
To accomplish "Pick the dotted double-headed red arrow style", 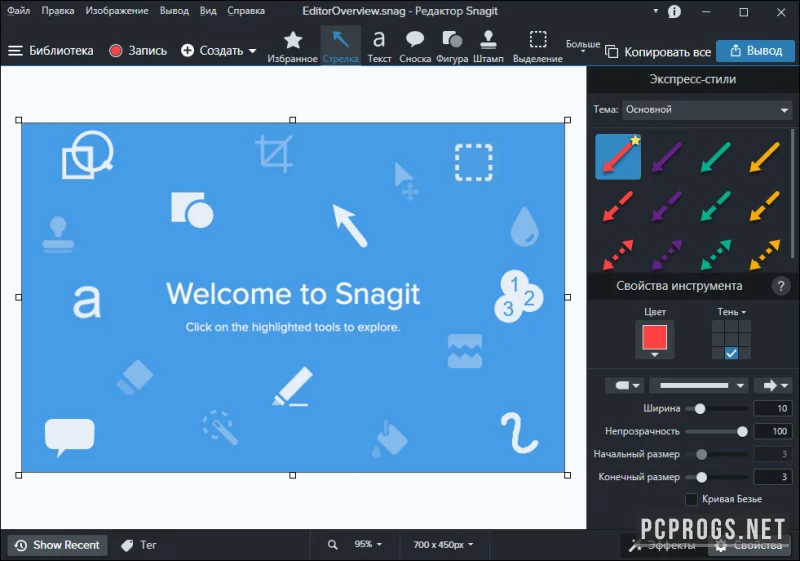I will coord(618,254).
